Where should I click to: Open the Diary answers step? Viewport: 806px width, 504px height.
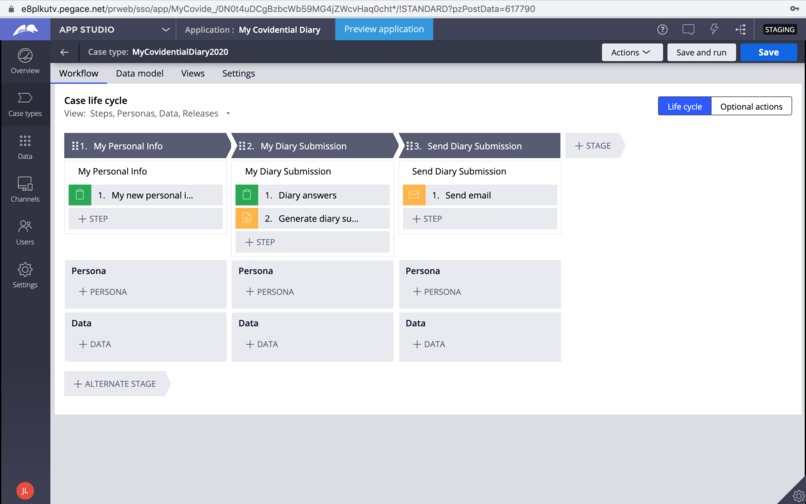pyautogui.click(x=313, y=195)
